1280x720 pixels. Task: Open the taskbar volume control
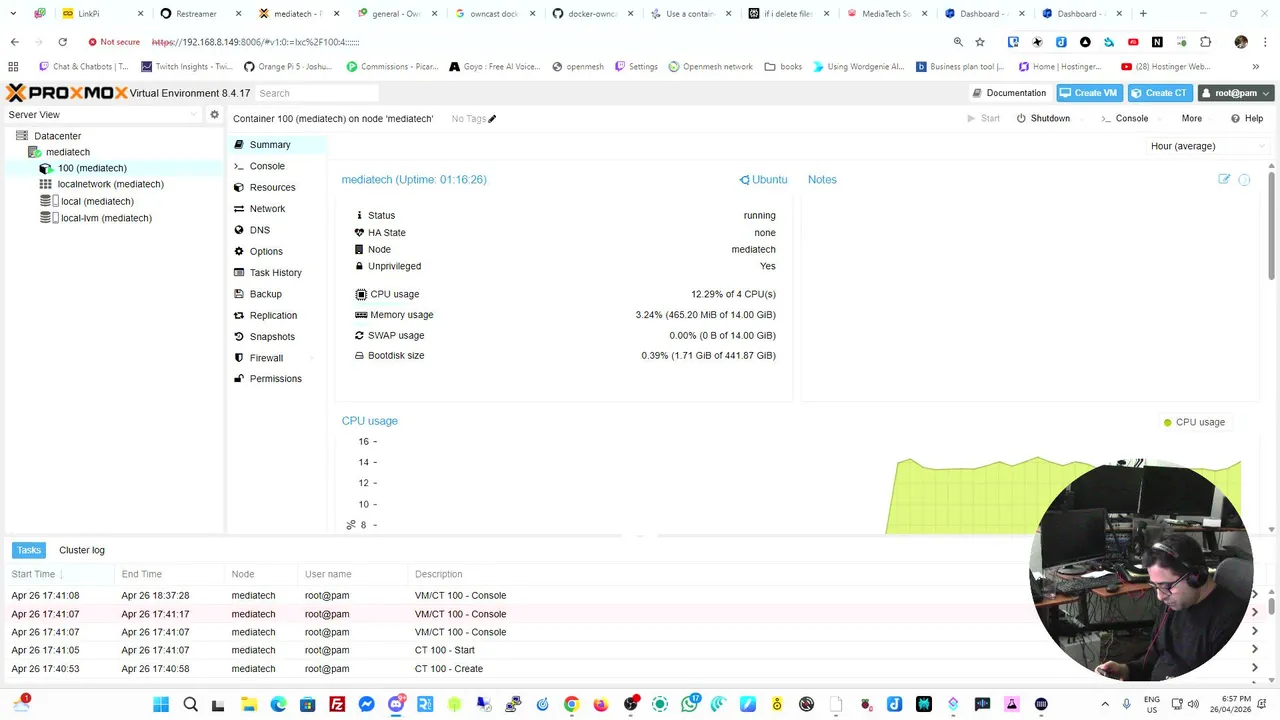1193,704
